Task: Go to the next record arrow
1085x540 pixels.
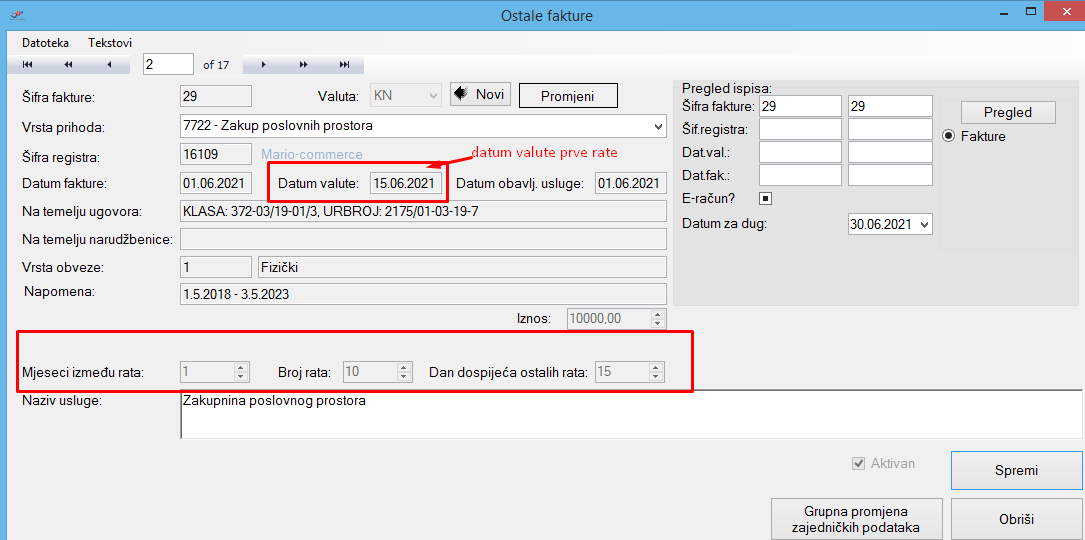Action: (x=263, y=65)
